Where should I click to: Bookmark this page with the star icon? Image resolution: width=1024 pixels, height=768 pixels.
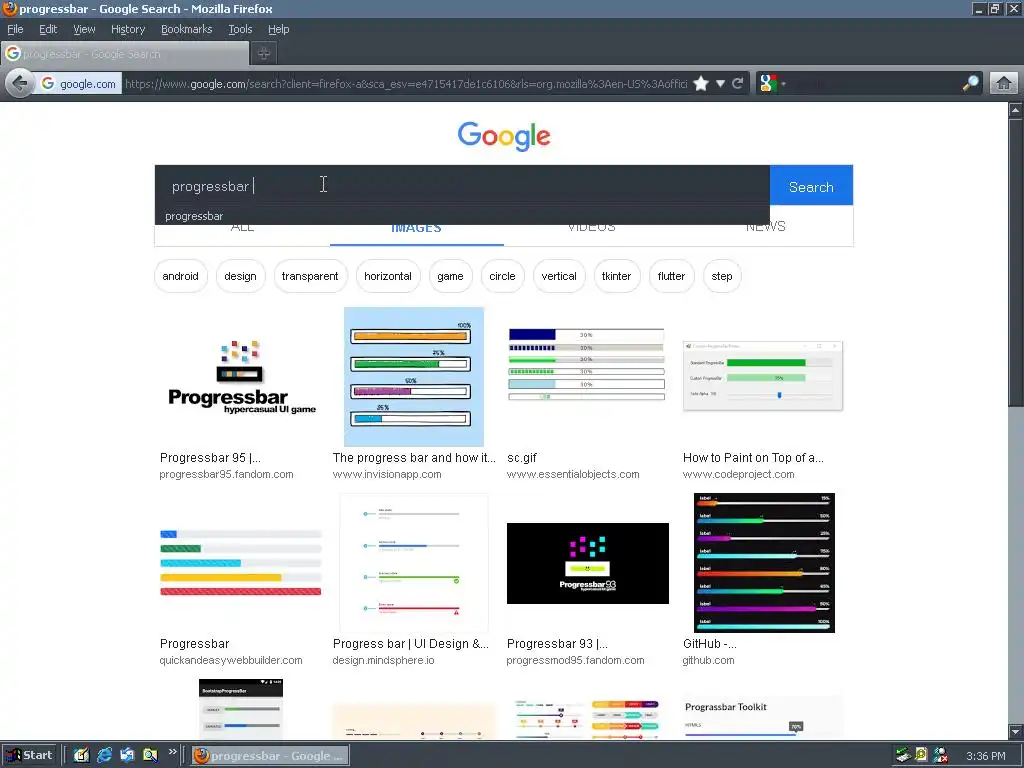pos(701,84)
